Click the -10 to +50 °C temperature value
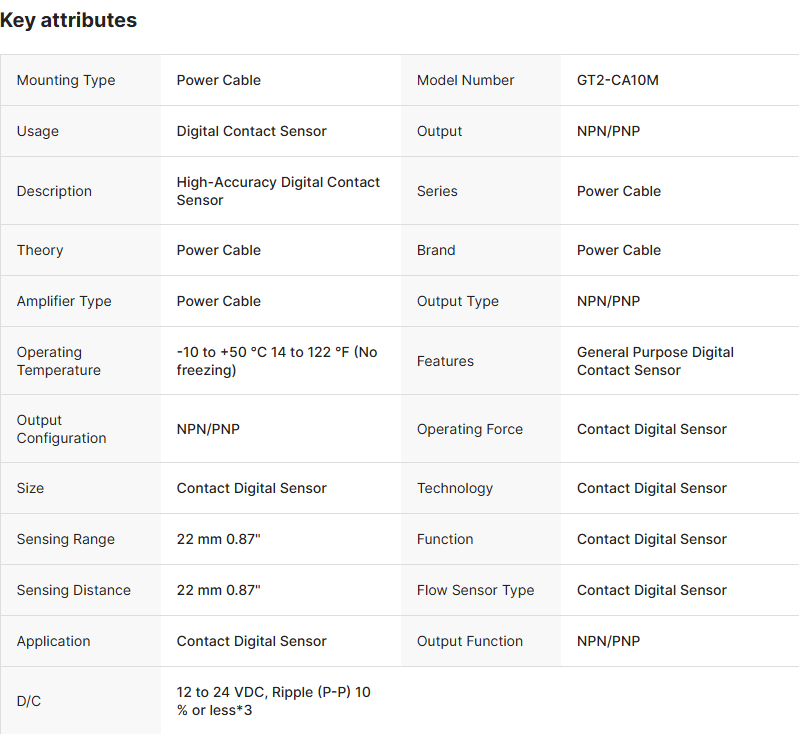This screenshot has height=734, width=799. pos(277,361)
